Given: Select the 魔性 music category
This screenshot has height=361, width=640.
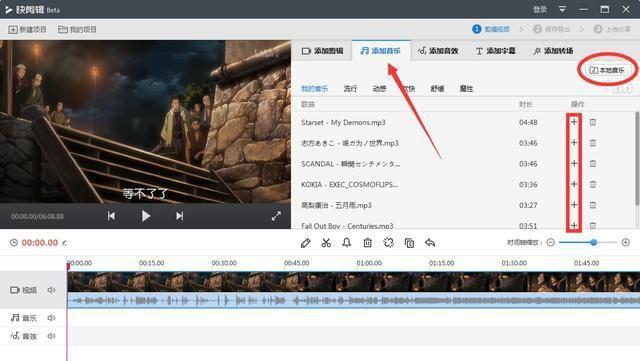Looking at the screenshot, I should pyautogui.click(x=466, y=88).
